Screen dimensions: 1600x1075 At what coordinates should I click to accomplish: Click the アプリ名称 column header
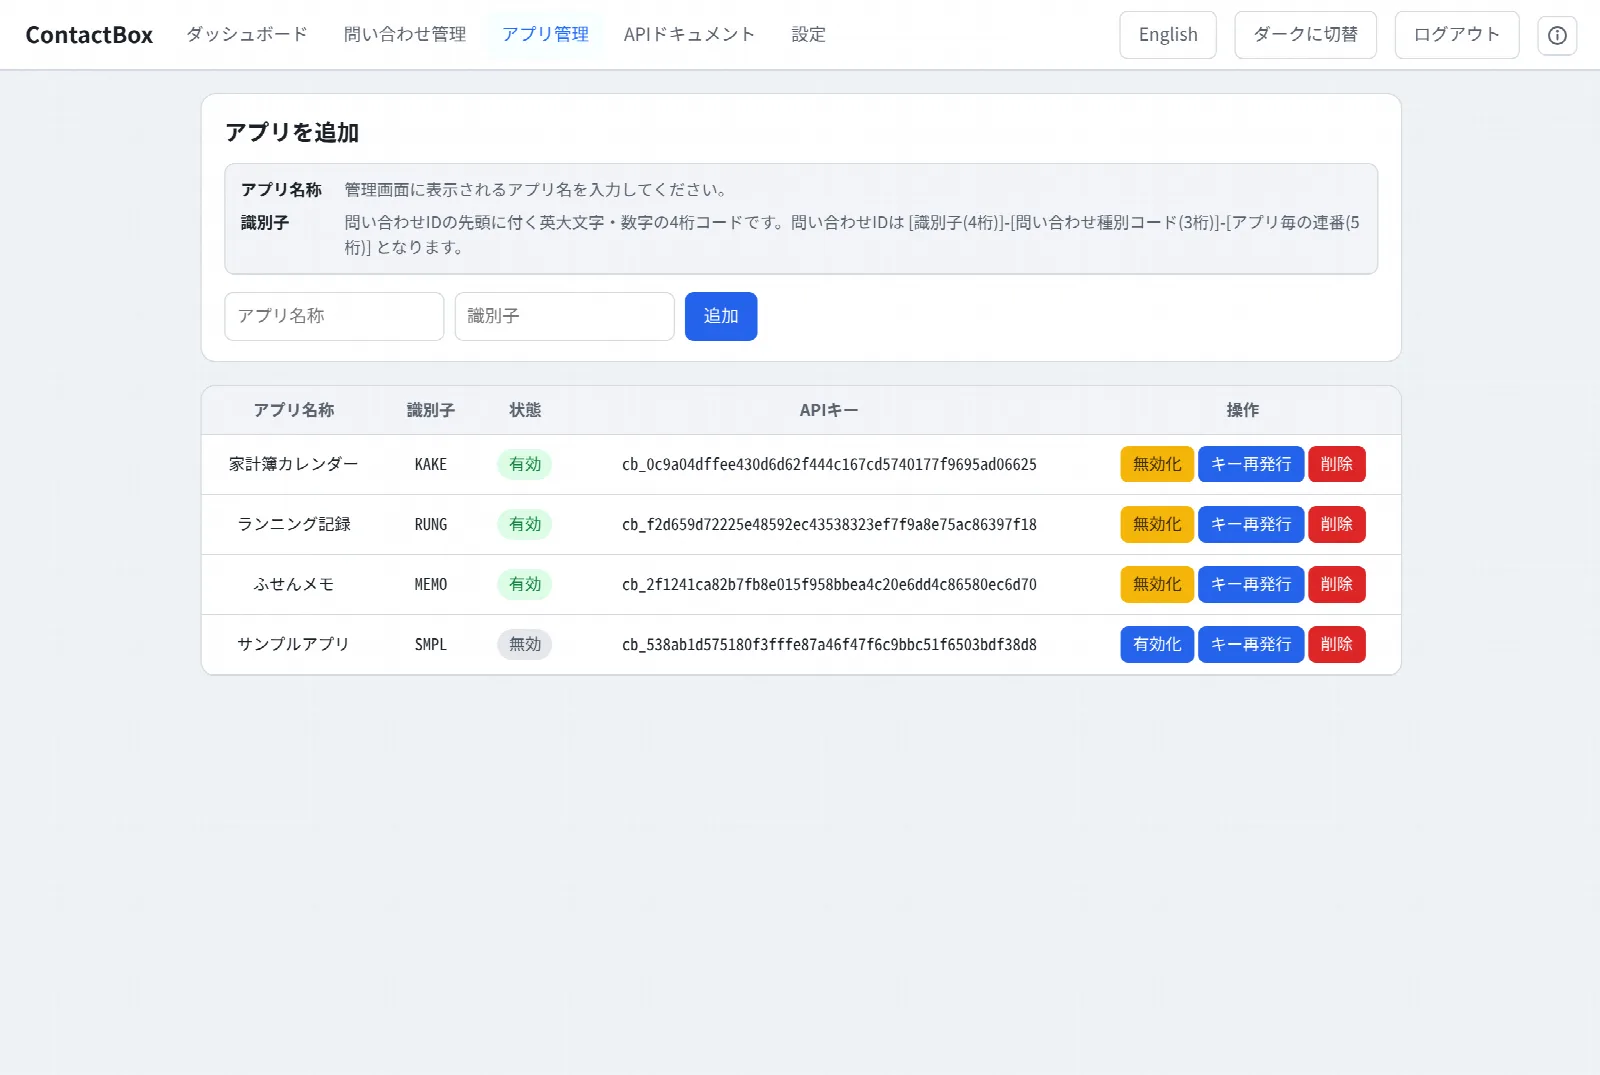tap(293, 410)
